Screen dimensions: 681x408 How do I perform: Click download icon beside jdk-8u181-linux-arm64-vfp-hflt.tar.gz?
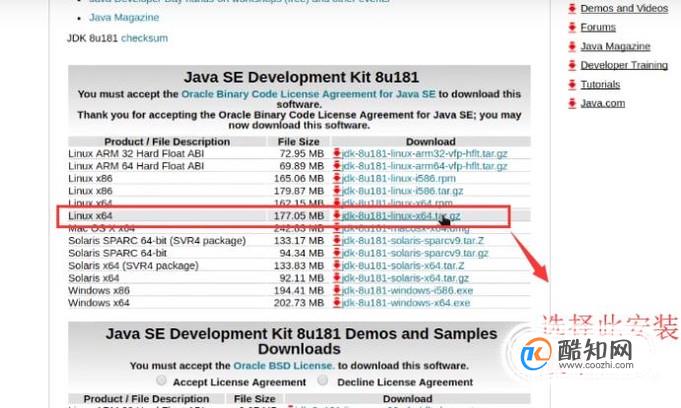click(x=337, y=166)
